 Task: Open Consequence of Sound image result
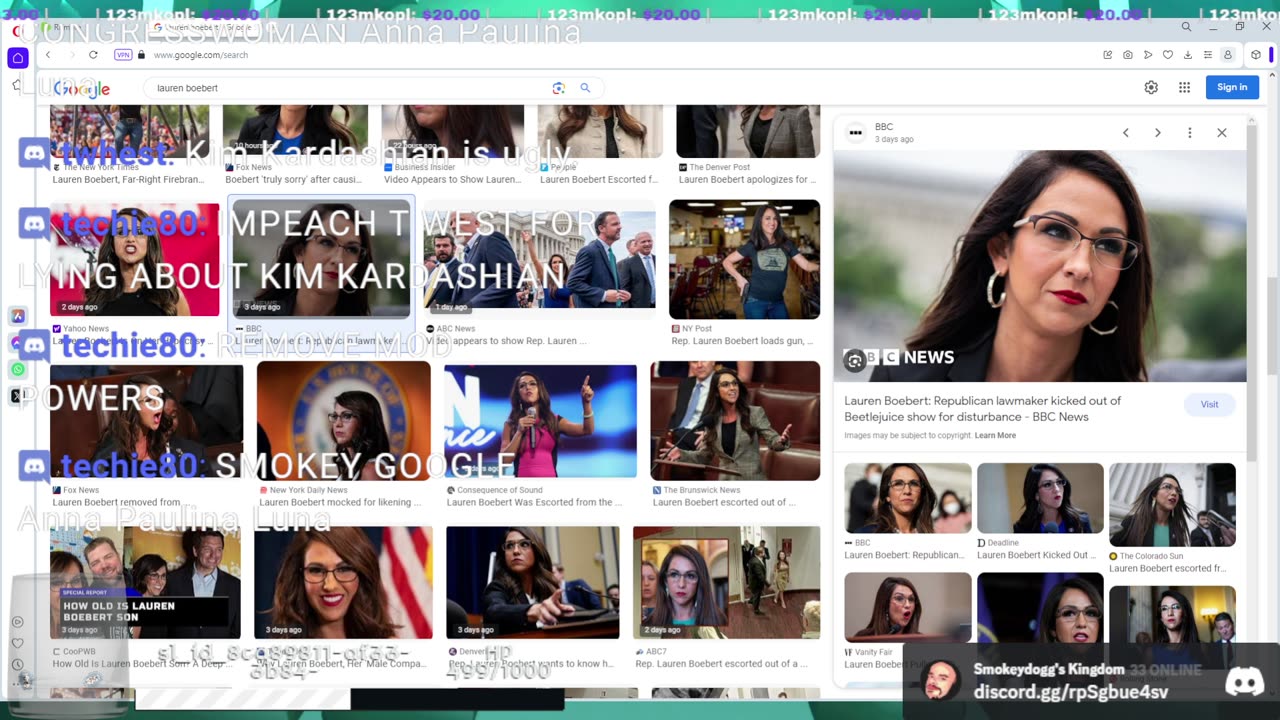(x=540, y=420)
